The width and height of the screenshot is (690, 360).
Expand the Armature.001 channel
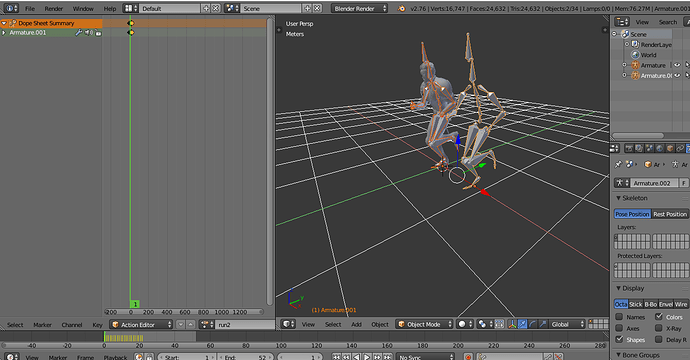coord(4,33)
